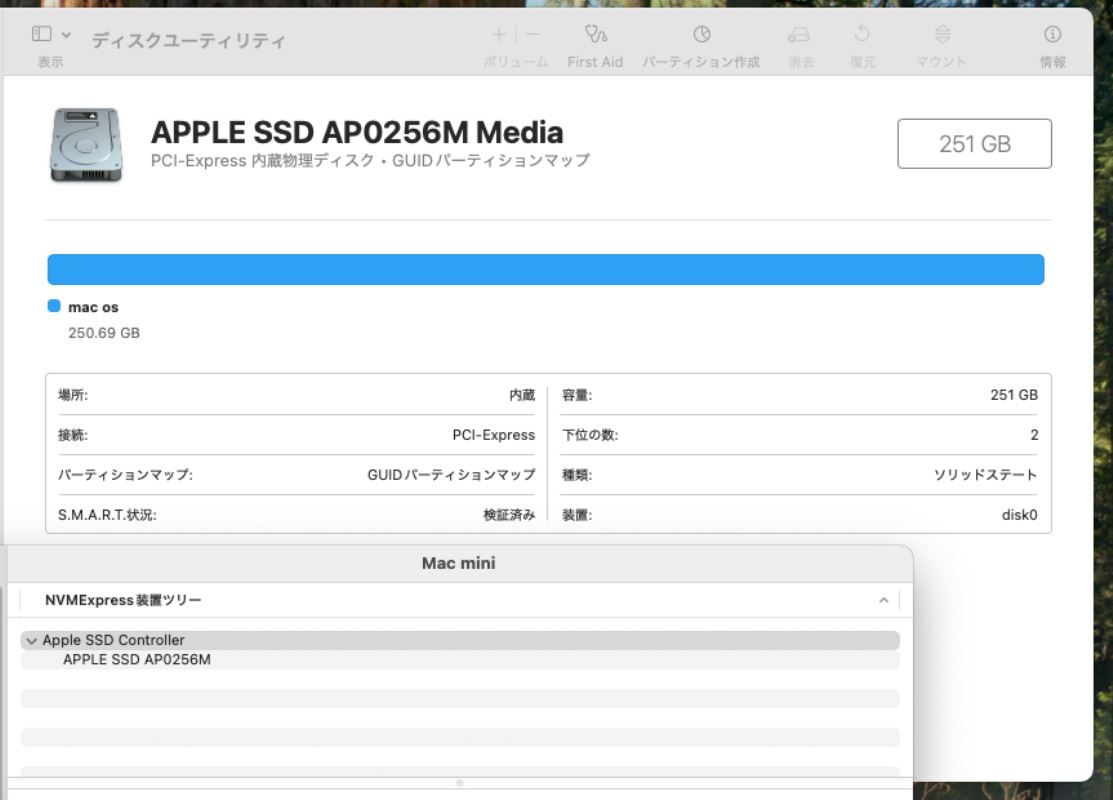This screenshot has width=1113, height=800.
Task: Click the 復元 restore arrow icon
Action: [x=862, y=35]
